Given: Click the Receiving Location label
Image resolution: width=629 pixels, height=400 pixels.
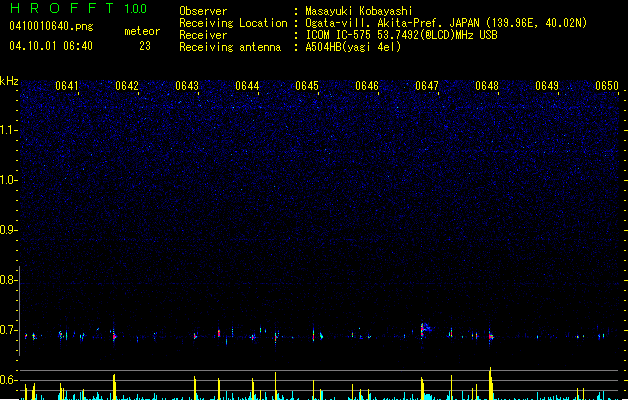Looking at the screenshot, I should [x=233, y=23].
